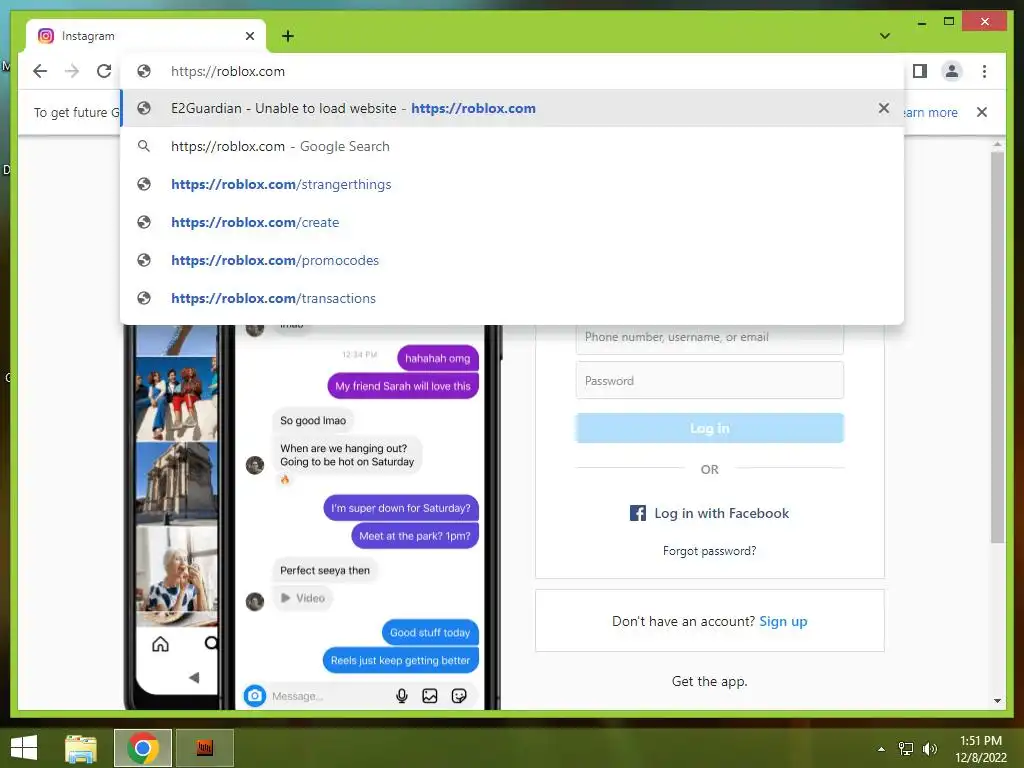Screen dimensions: 1024x768
Task: Click the 'hahahah omg' chat bubble
Action: [x=438, y=358]
